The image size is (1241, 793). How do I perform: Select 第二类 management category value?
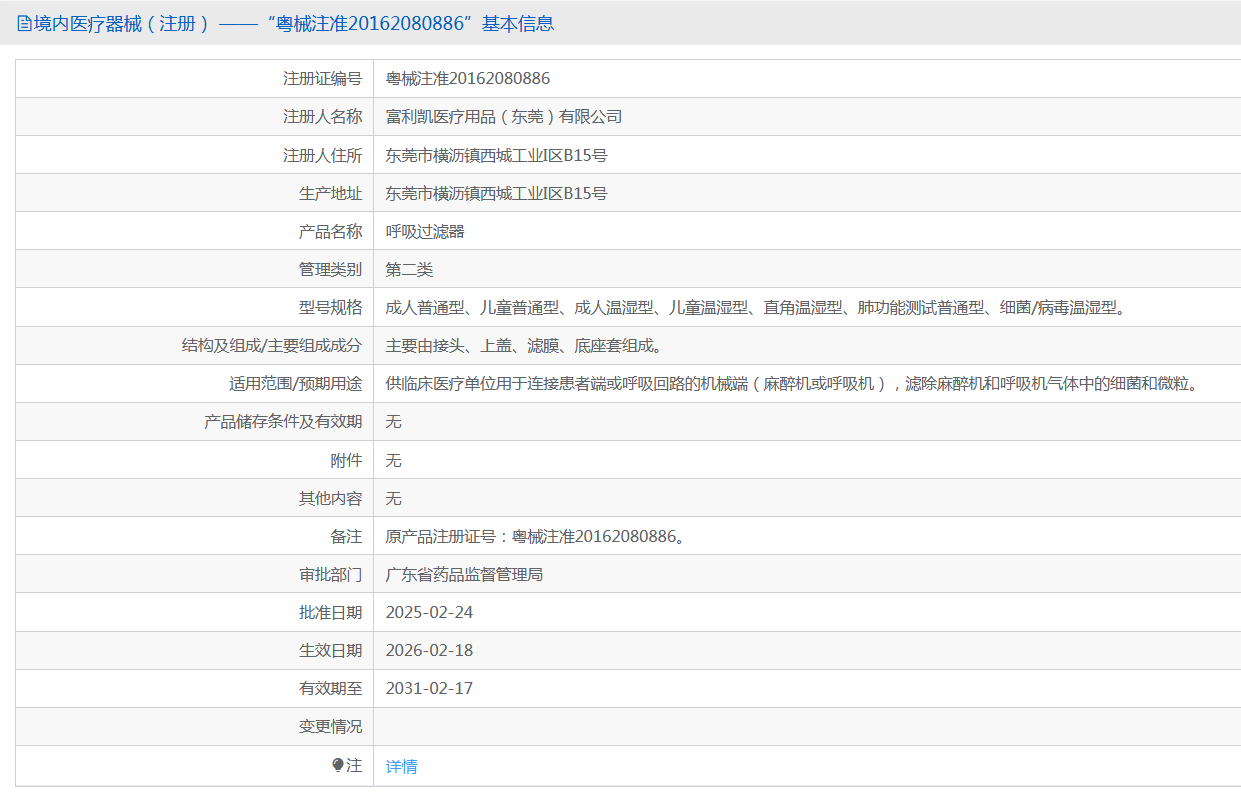(409, 269)
